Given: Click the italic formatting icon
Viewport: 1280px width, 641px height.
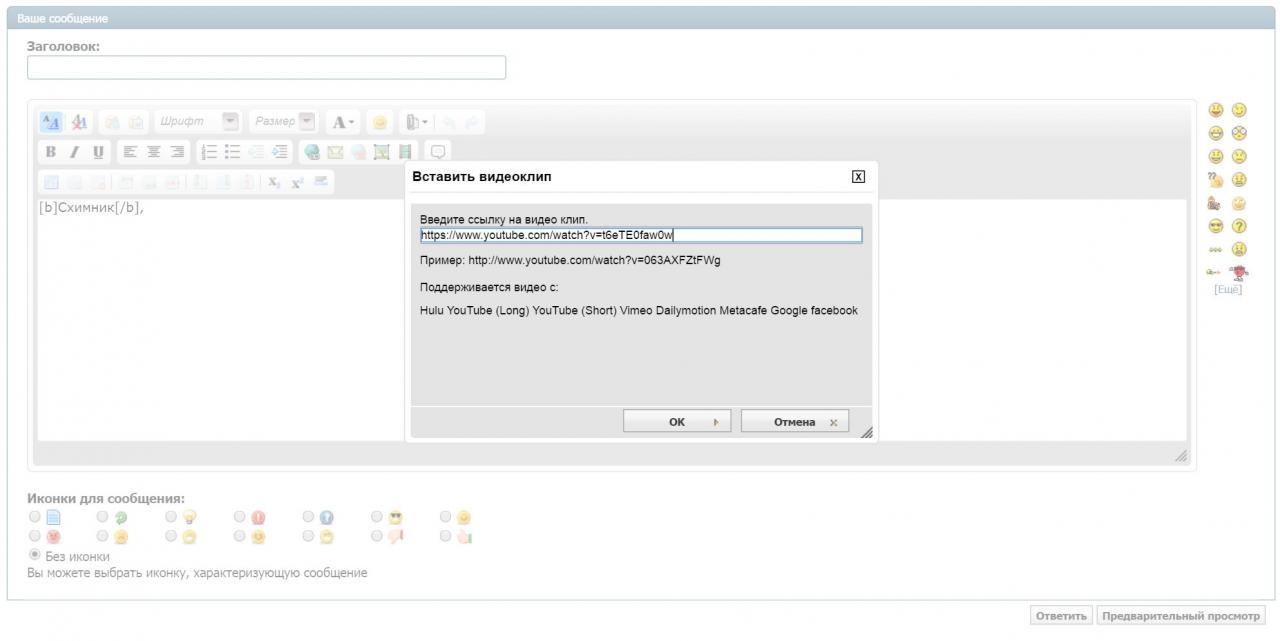Looking at the screenshot, I should [x=74, y=152].
